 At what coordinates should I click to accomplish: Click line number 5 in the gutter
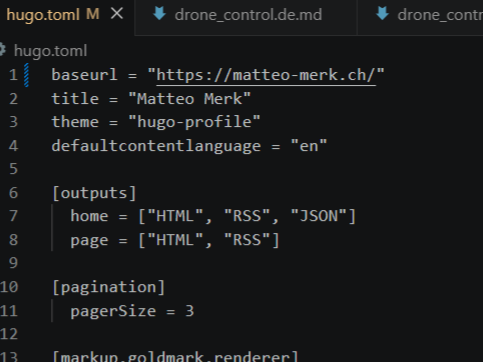click(x=13, y=169)
